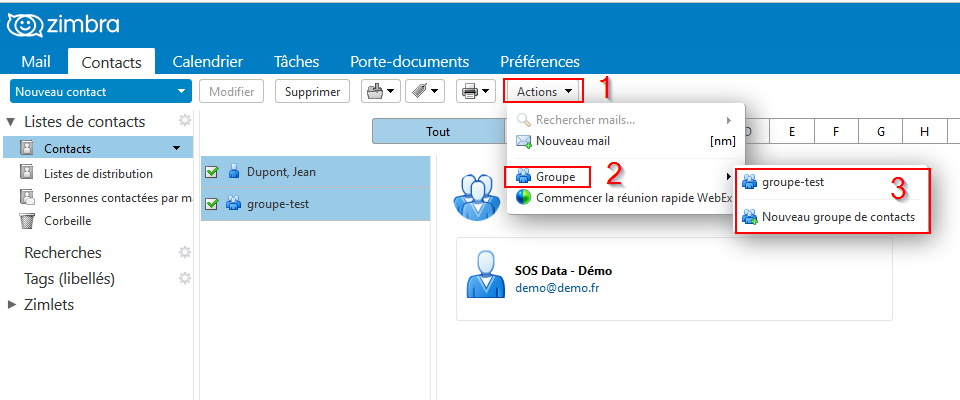Select Nouveau groupe de contacts menu entry
This screenshot has height=400, width=960.
coord(837,216)
